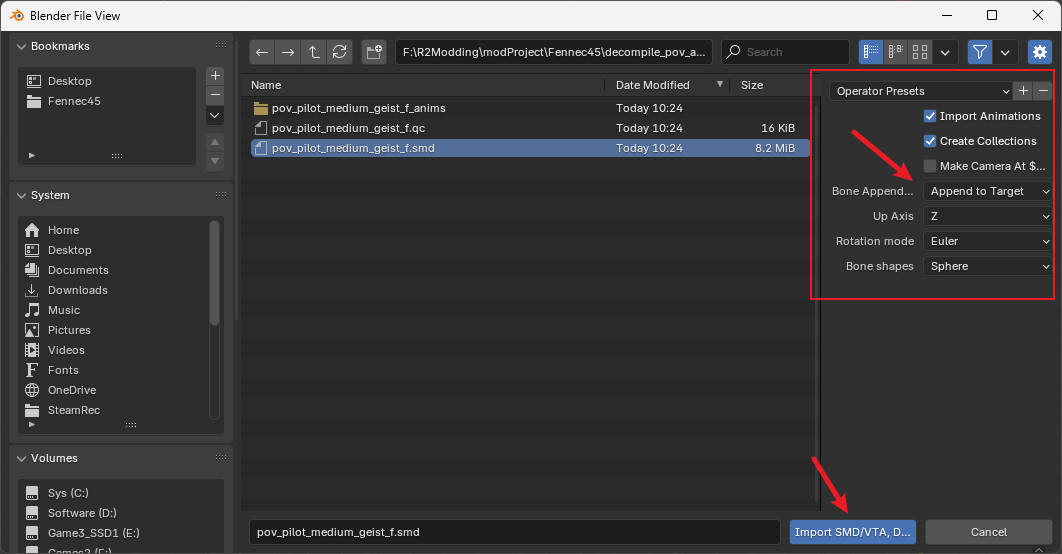Image resolution: width=1062 pixels, height=554 pixels.
Task: Expand the Operator Presets dropdown
Action: (920, 91)
